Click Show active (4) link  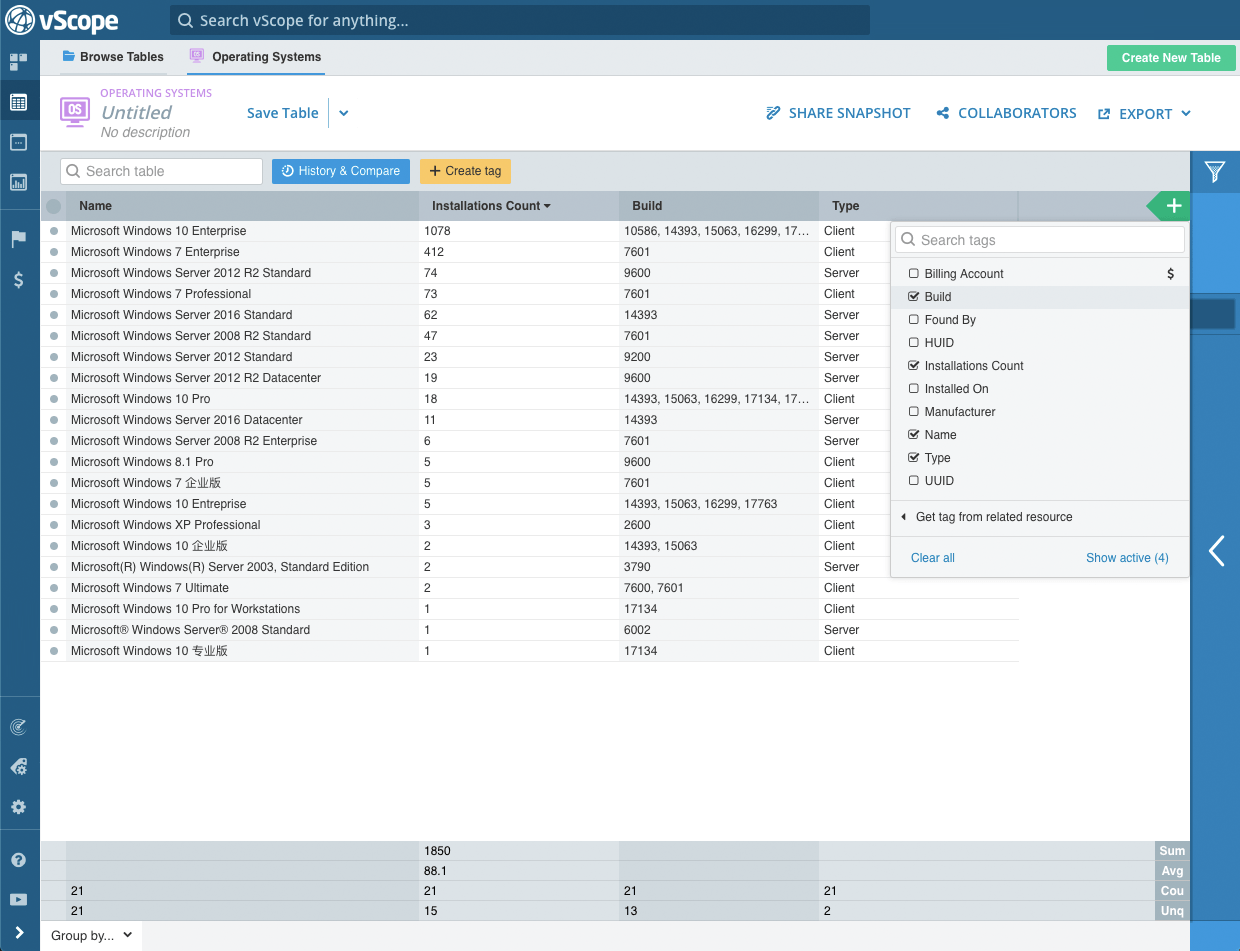1127,558
